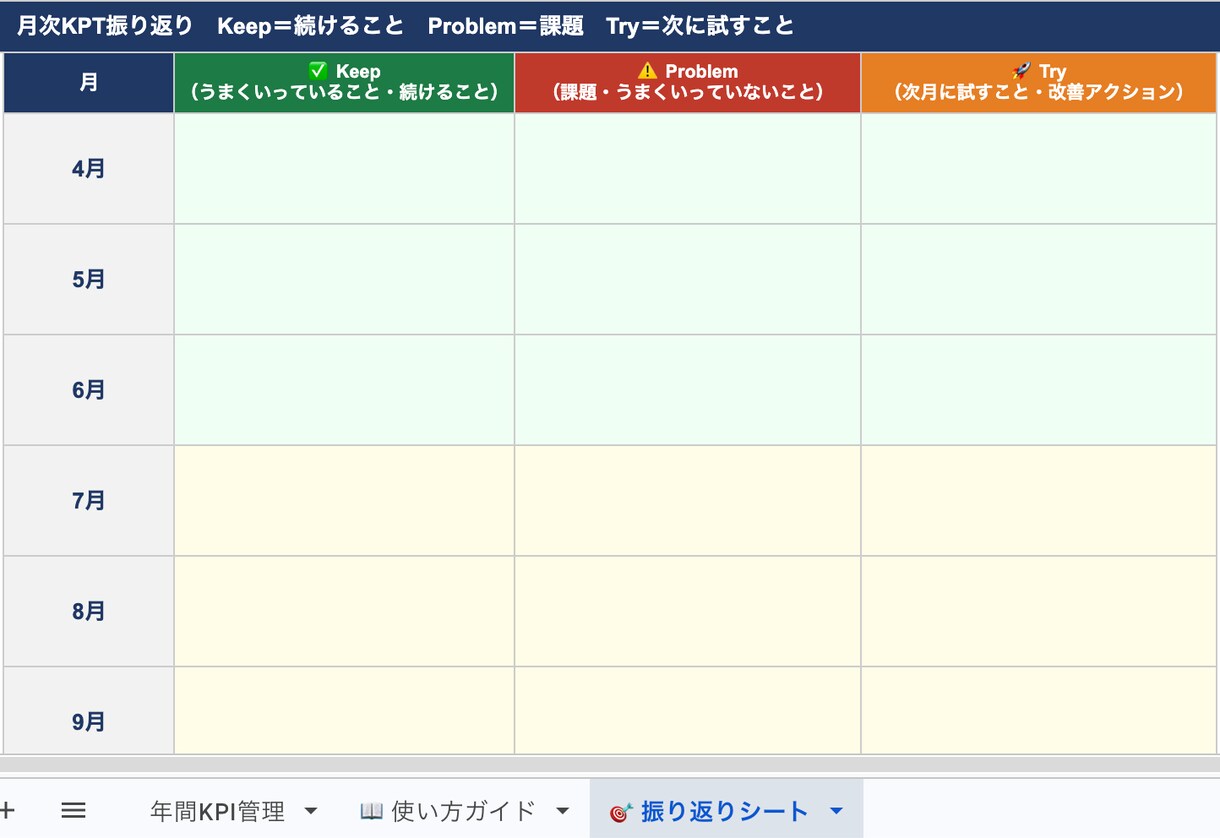Open the 振り返りシート tab dropdown arrow
This screenshot has height=838, width=1220.
(x=837, y=811)
